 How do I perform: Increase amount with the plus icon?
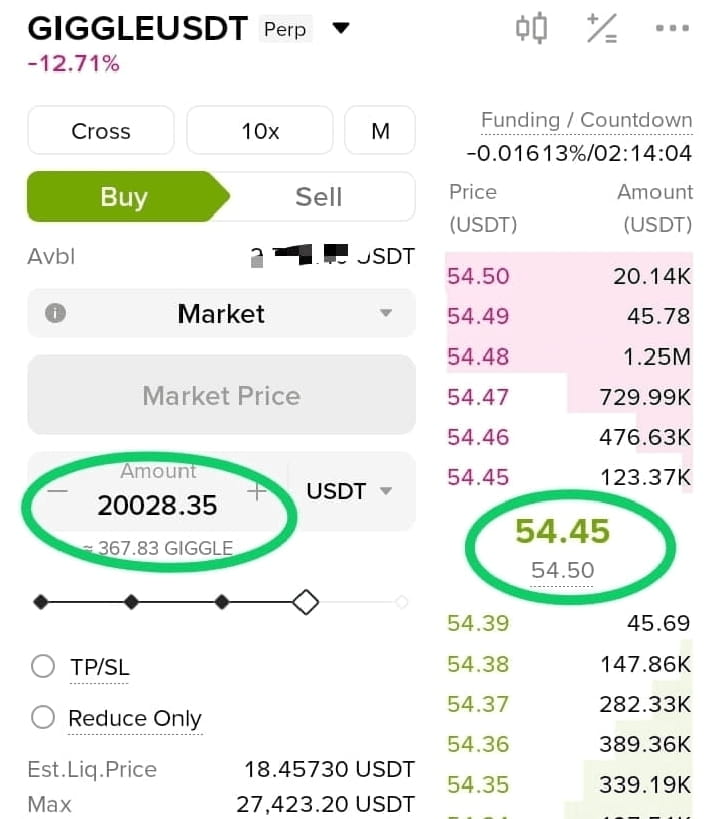tap(257, 491)
